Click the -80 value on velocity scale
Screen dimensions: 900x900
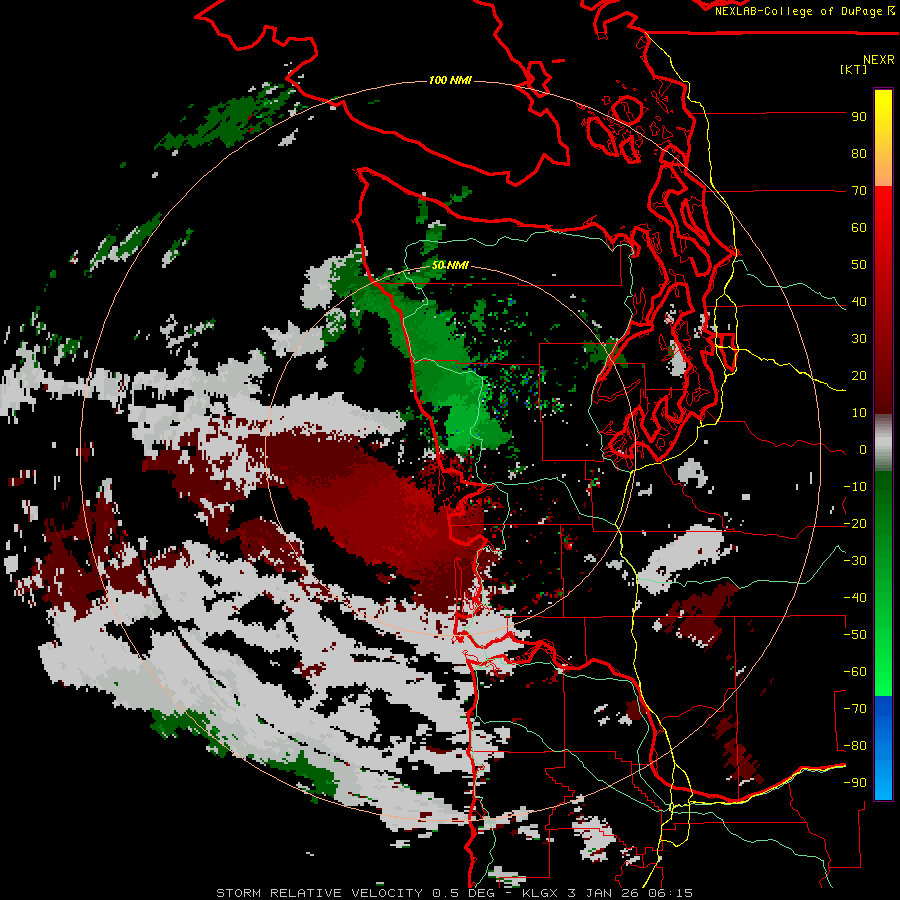click(855, 746)
